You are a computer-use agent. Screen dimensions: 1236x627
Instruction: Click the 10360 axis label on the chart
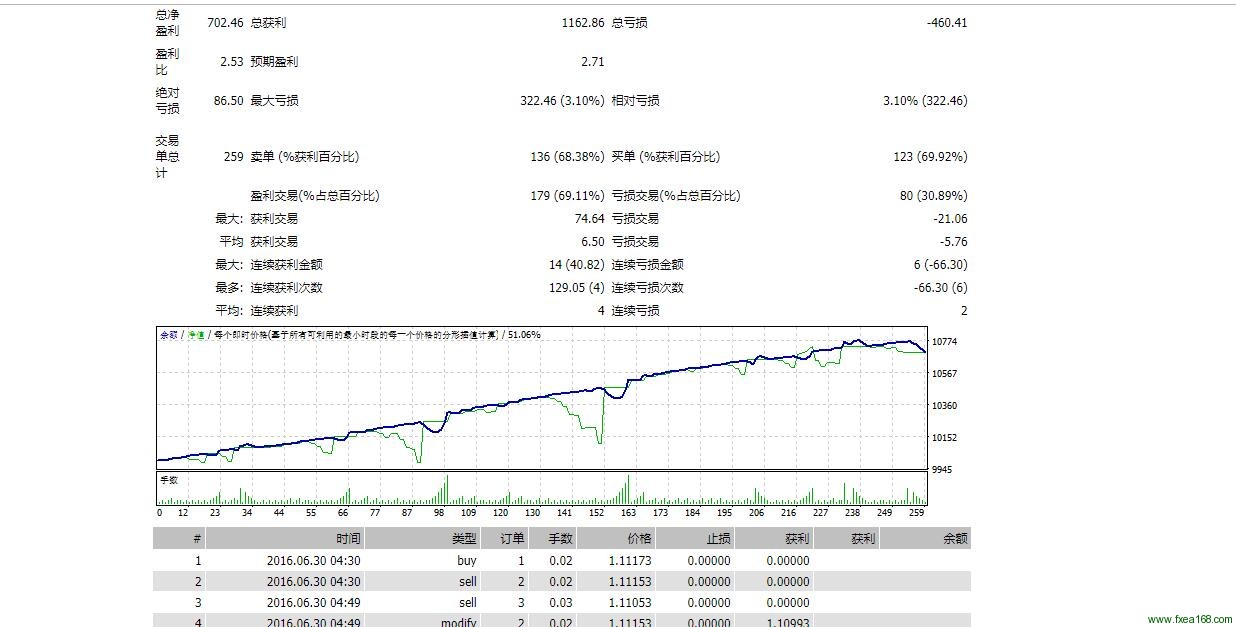pyautogui.click(x=944, y=405)
